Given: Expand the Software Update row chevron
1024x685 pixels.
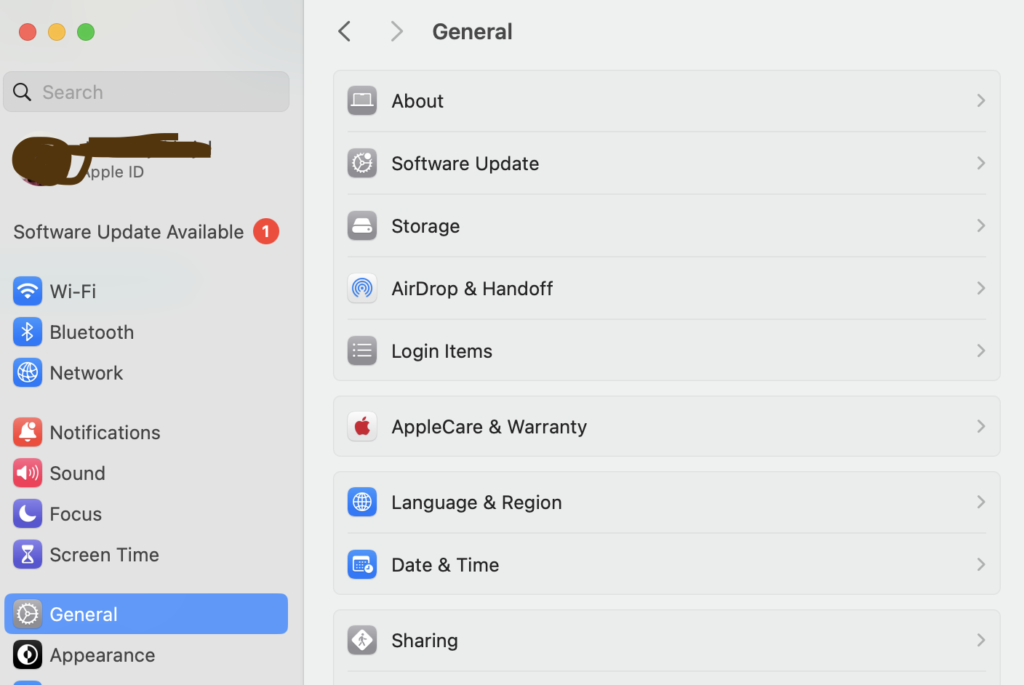Looking at the screenshot, I should click(981, 163).
